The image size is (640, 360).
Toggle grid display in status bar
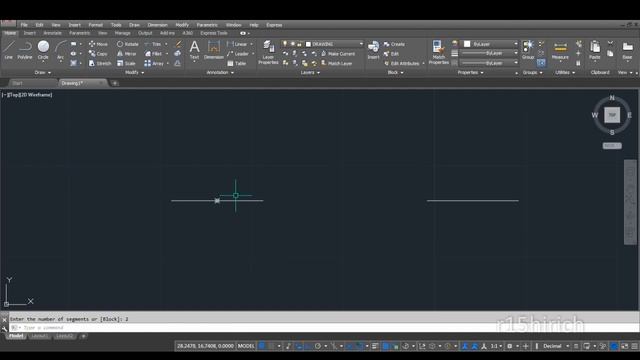(x=262, y=346)
